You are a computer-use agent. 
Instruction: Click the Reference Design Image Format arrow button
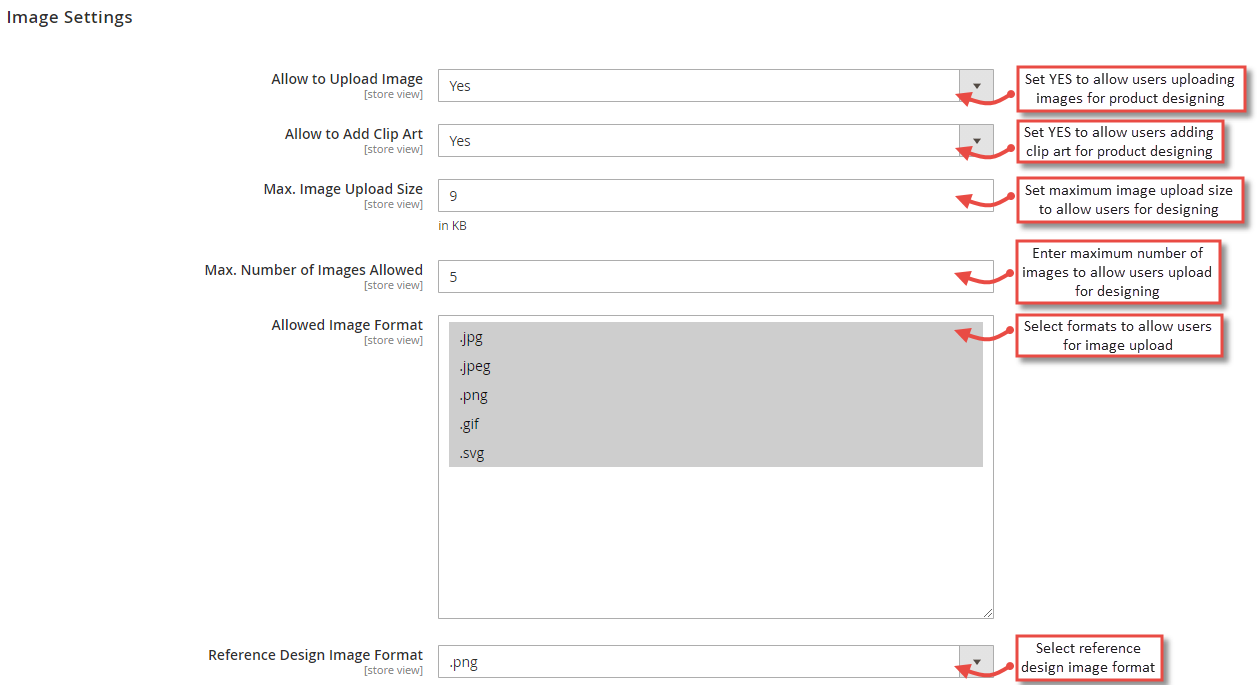click(x=976, y=662)
